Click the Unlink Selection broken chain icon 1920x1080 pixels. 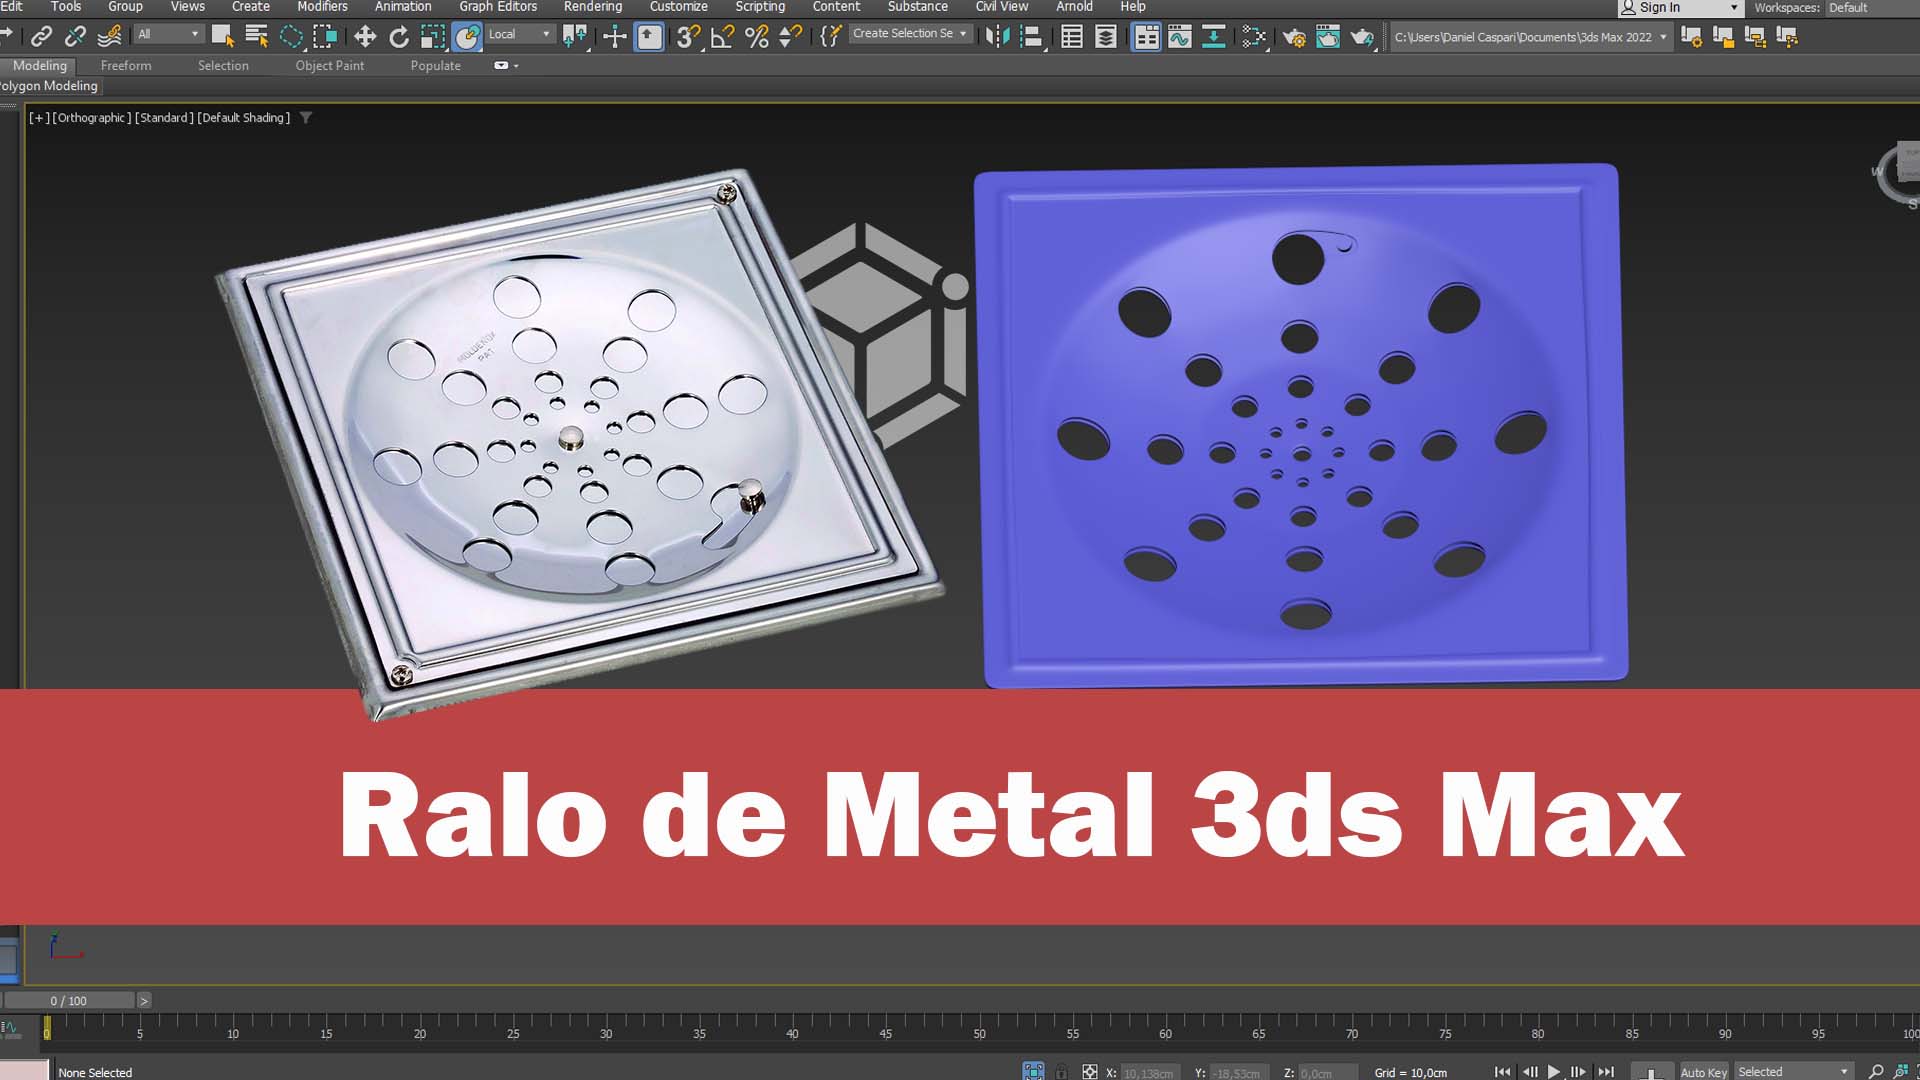click(x=75, y=37)
